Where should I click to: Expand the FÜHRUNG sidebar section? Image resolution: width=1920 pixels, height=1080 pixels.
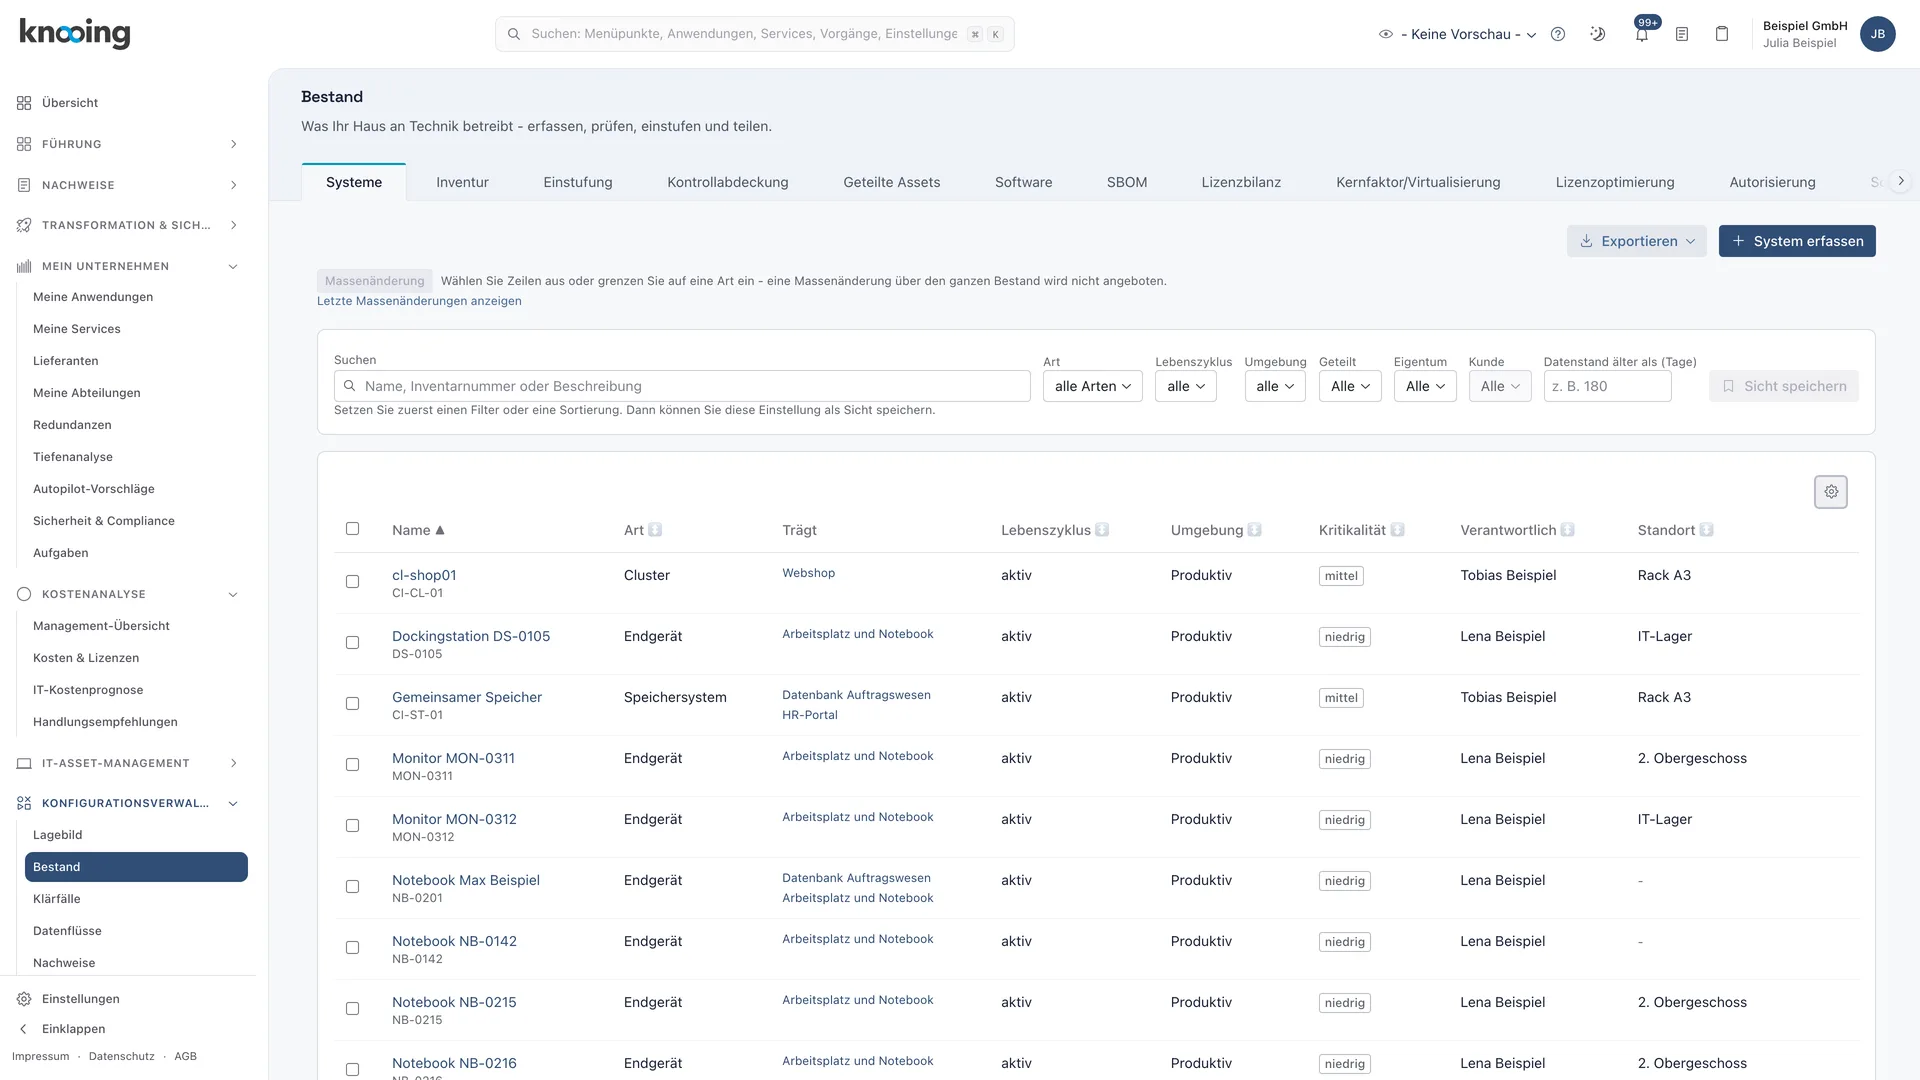pyautogui.click(x=127, y=144)
